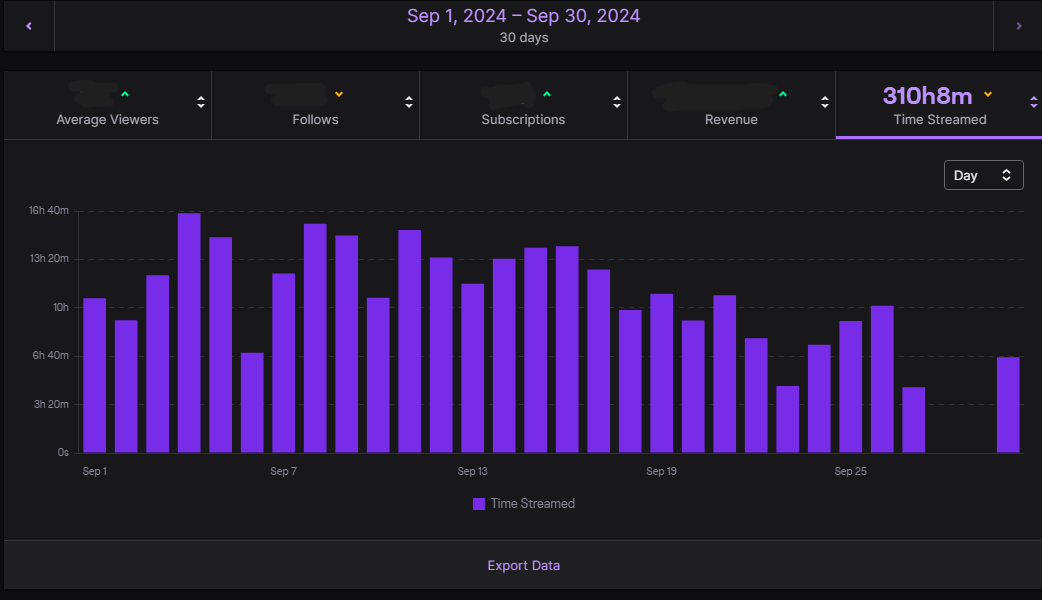Go to previous date range arrow
The width and height of the screenshot is (1042, 600).
tap(29, 26)
